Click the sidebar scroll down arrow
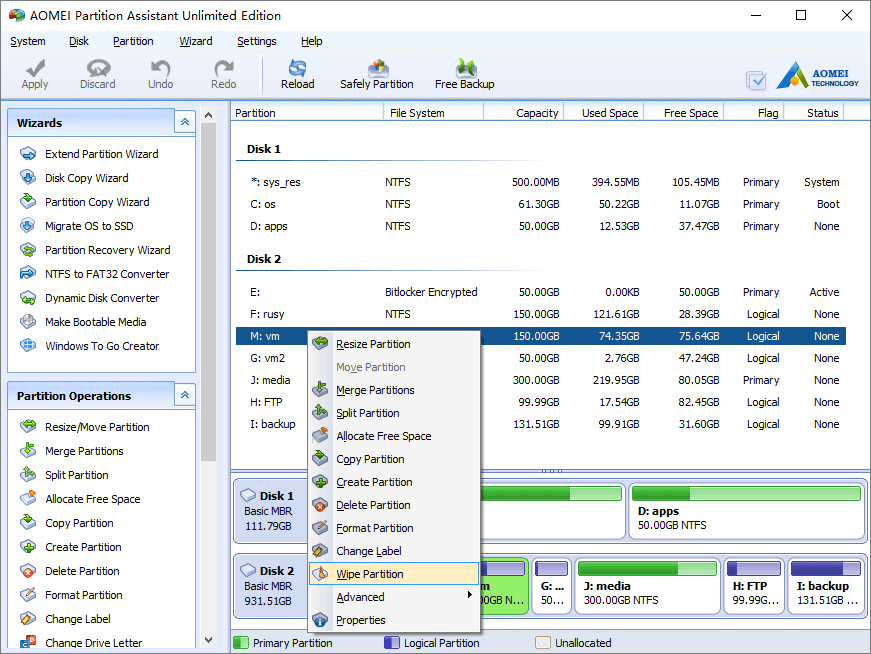Viewport: 871px width, 654px height. 208,640
